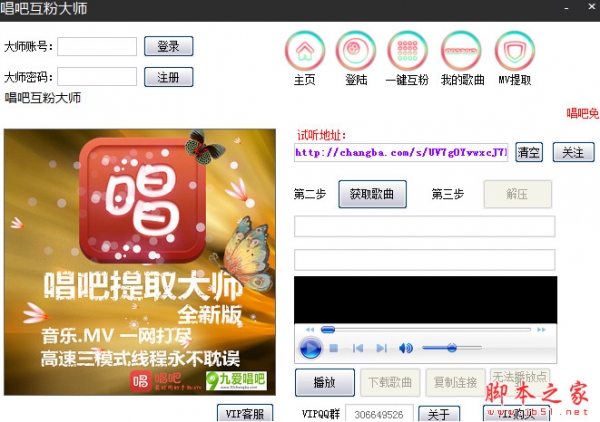Open the 主页 home icon
This screenshot has width=600, height=422.
pos(305,51)
